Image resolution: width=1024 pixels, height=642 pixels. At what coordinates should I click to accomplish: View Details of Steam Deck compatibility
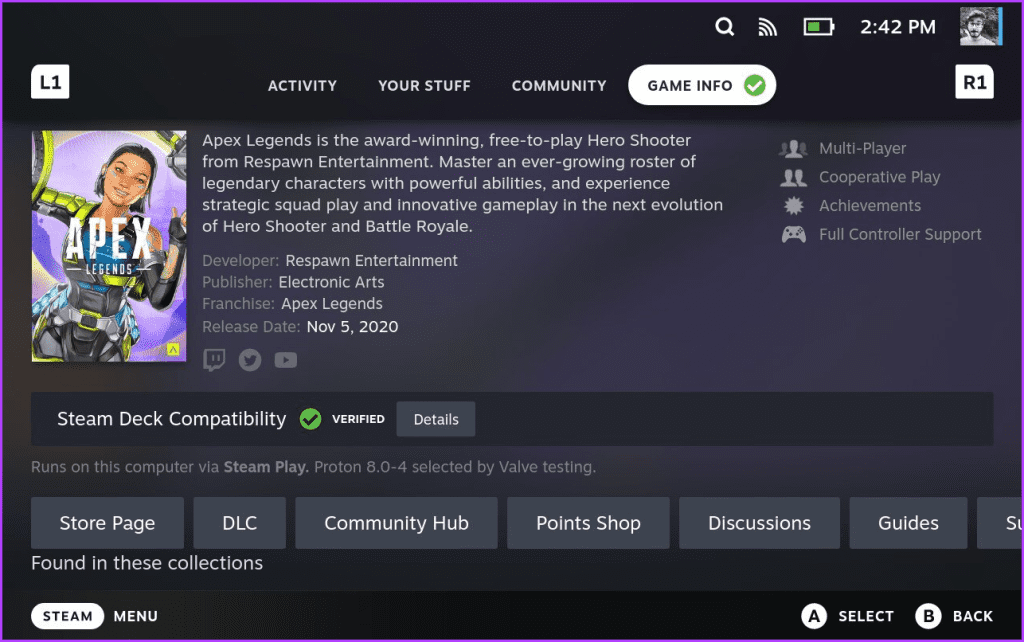[x=435, y=419]
